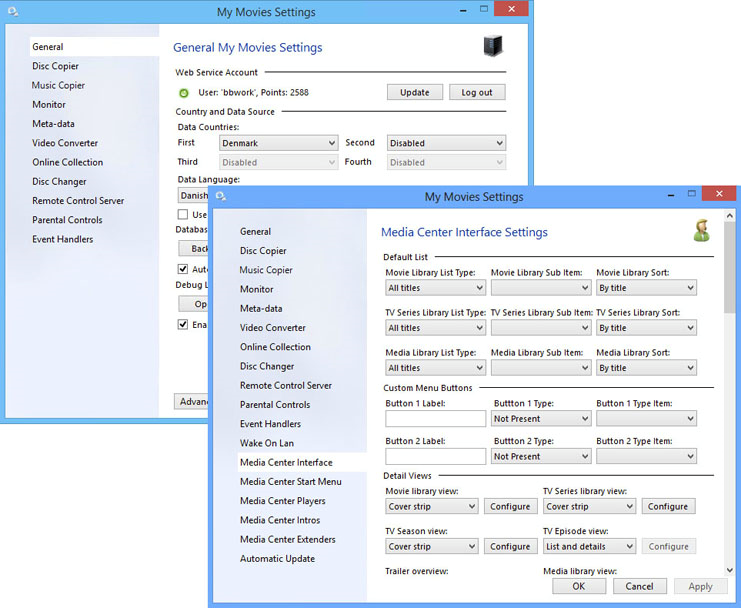741x608 pixels.
Task: Open Buttton 2 Type dropdown
Action: [541, 456]
